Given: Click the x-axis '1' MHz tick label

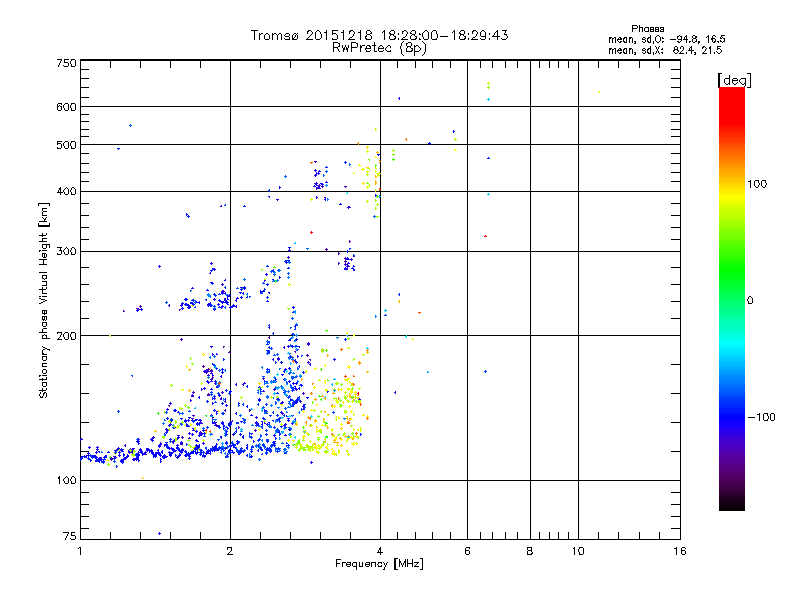Looking at the screenshot, I should pos(80,551).
